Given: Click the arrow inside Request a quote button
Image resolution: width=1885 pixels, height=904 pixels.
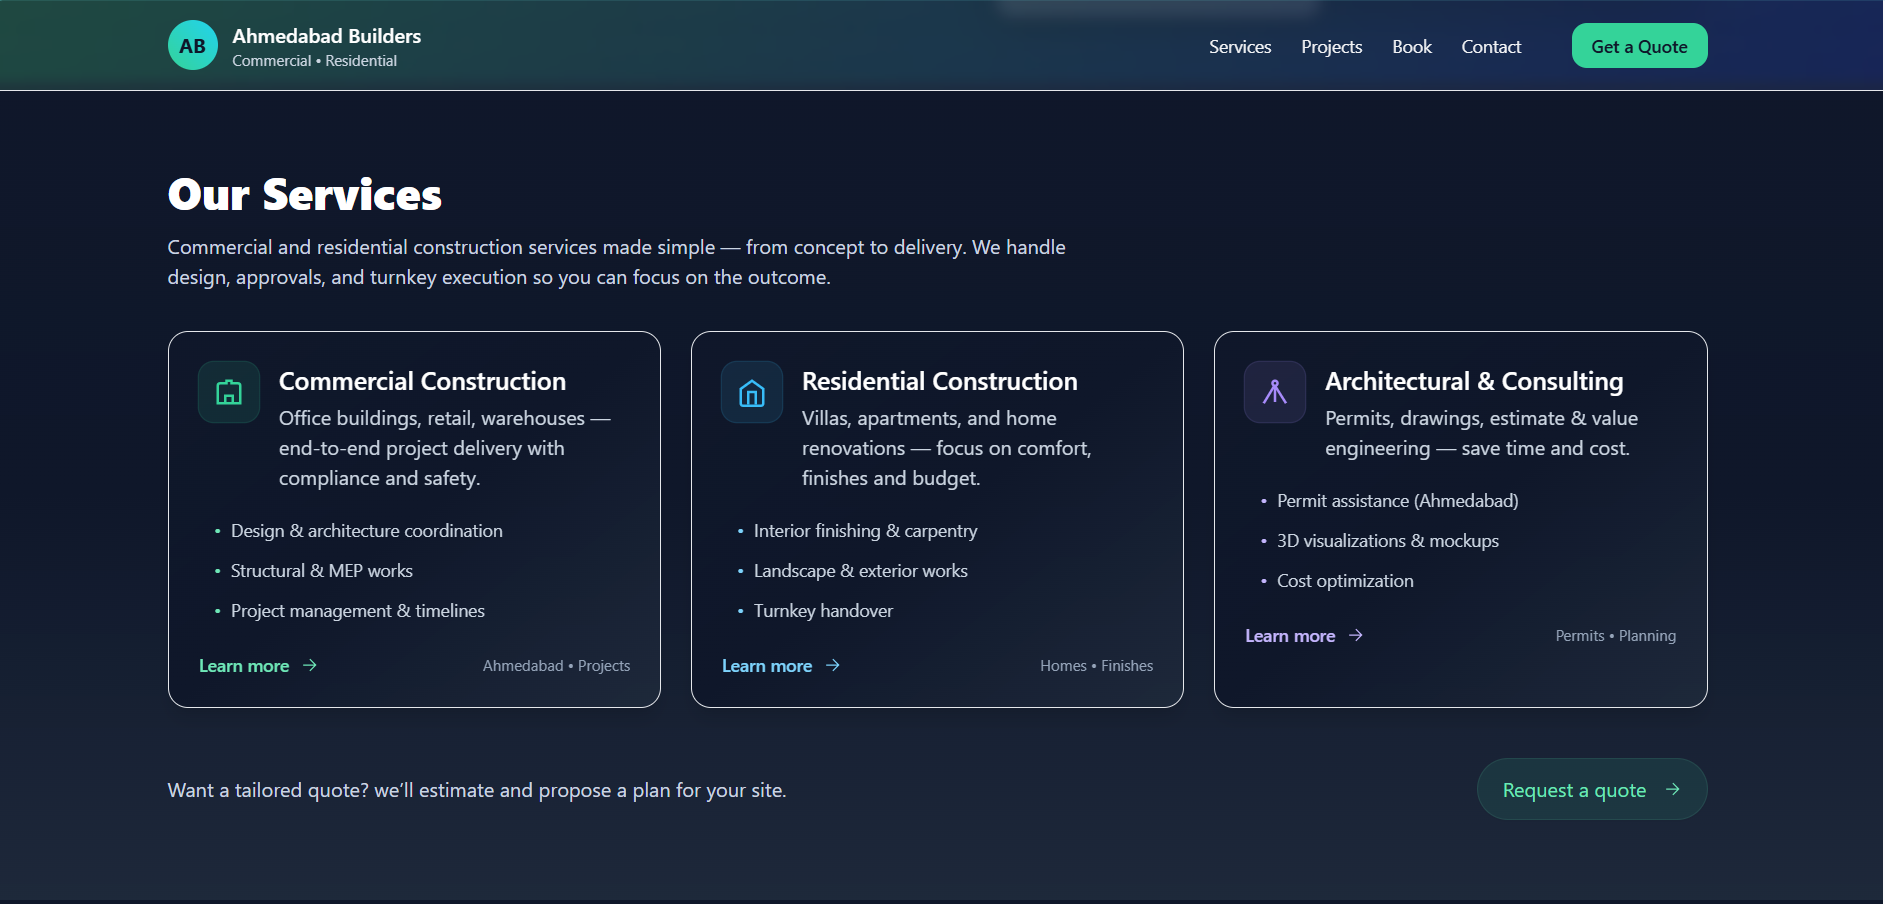Looking at the screenshot, I should click(x=1673, y=789).
